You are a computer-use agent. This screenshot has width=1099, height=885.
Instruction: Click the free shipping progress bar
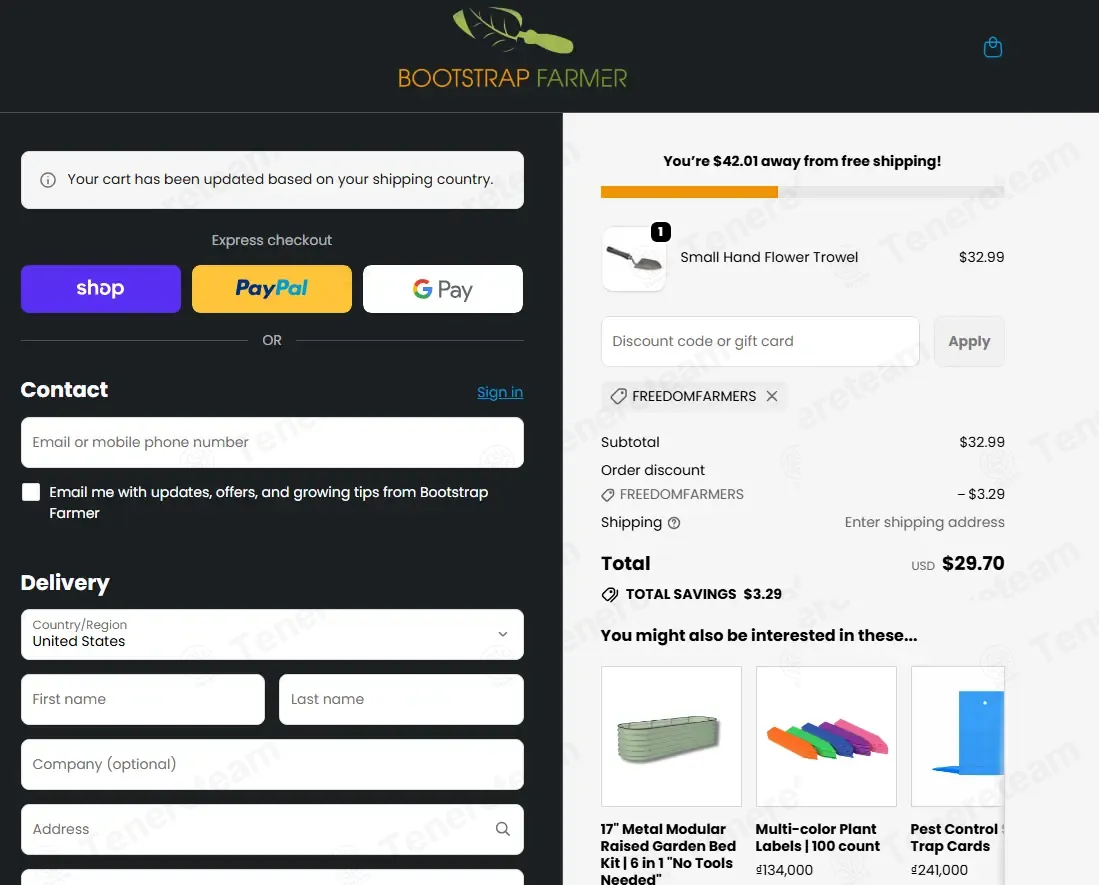(802, 192)
